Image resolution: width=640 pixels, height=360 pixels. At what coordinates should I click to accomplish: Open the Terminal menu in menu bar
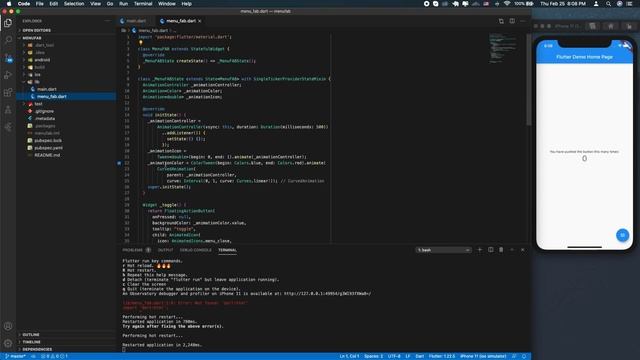pyautogui.click(x=143, y=4)
